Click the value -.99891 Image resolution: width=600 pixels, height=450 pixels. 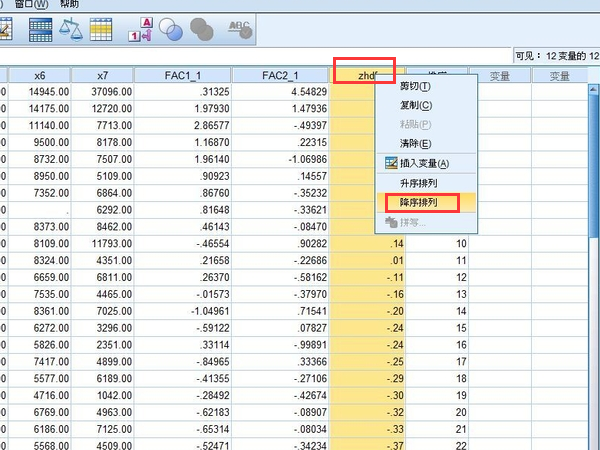tap(280, 345)
